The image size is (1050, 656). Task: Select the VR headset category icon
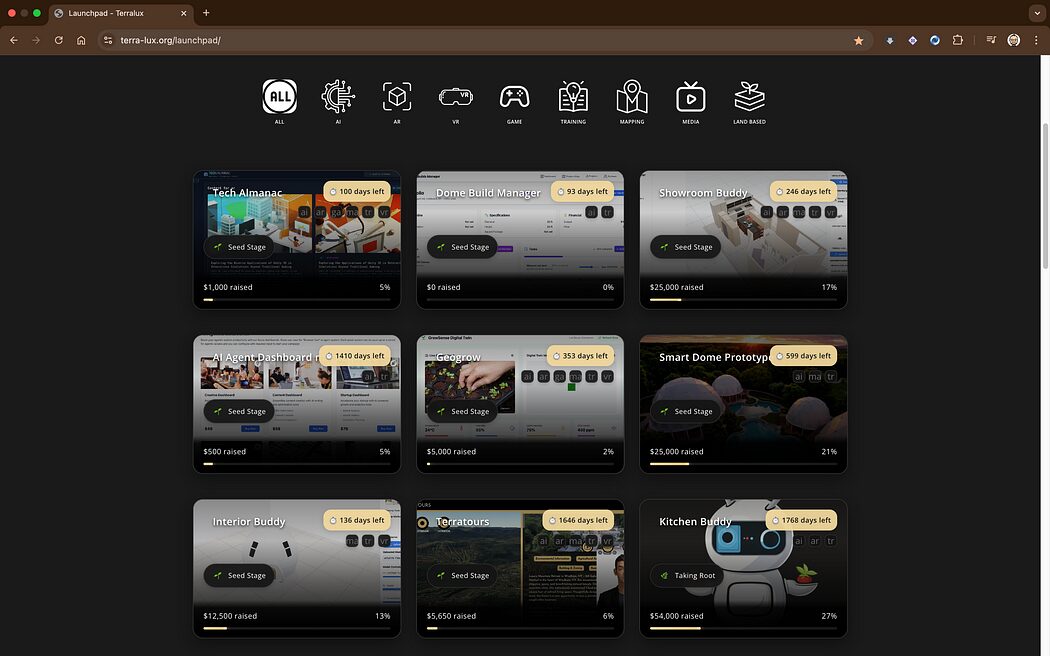click(455, 97)
